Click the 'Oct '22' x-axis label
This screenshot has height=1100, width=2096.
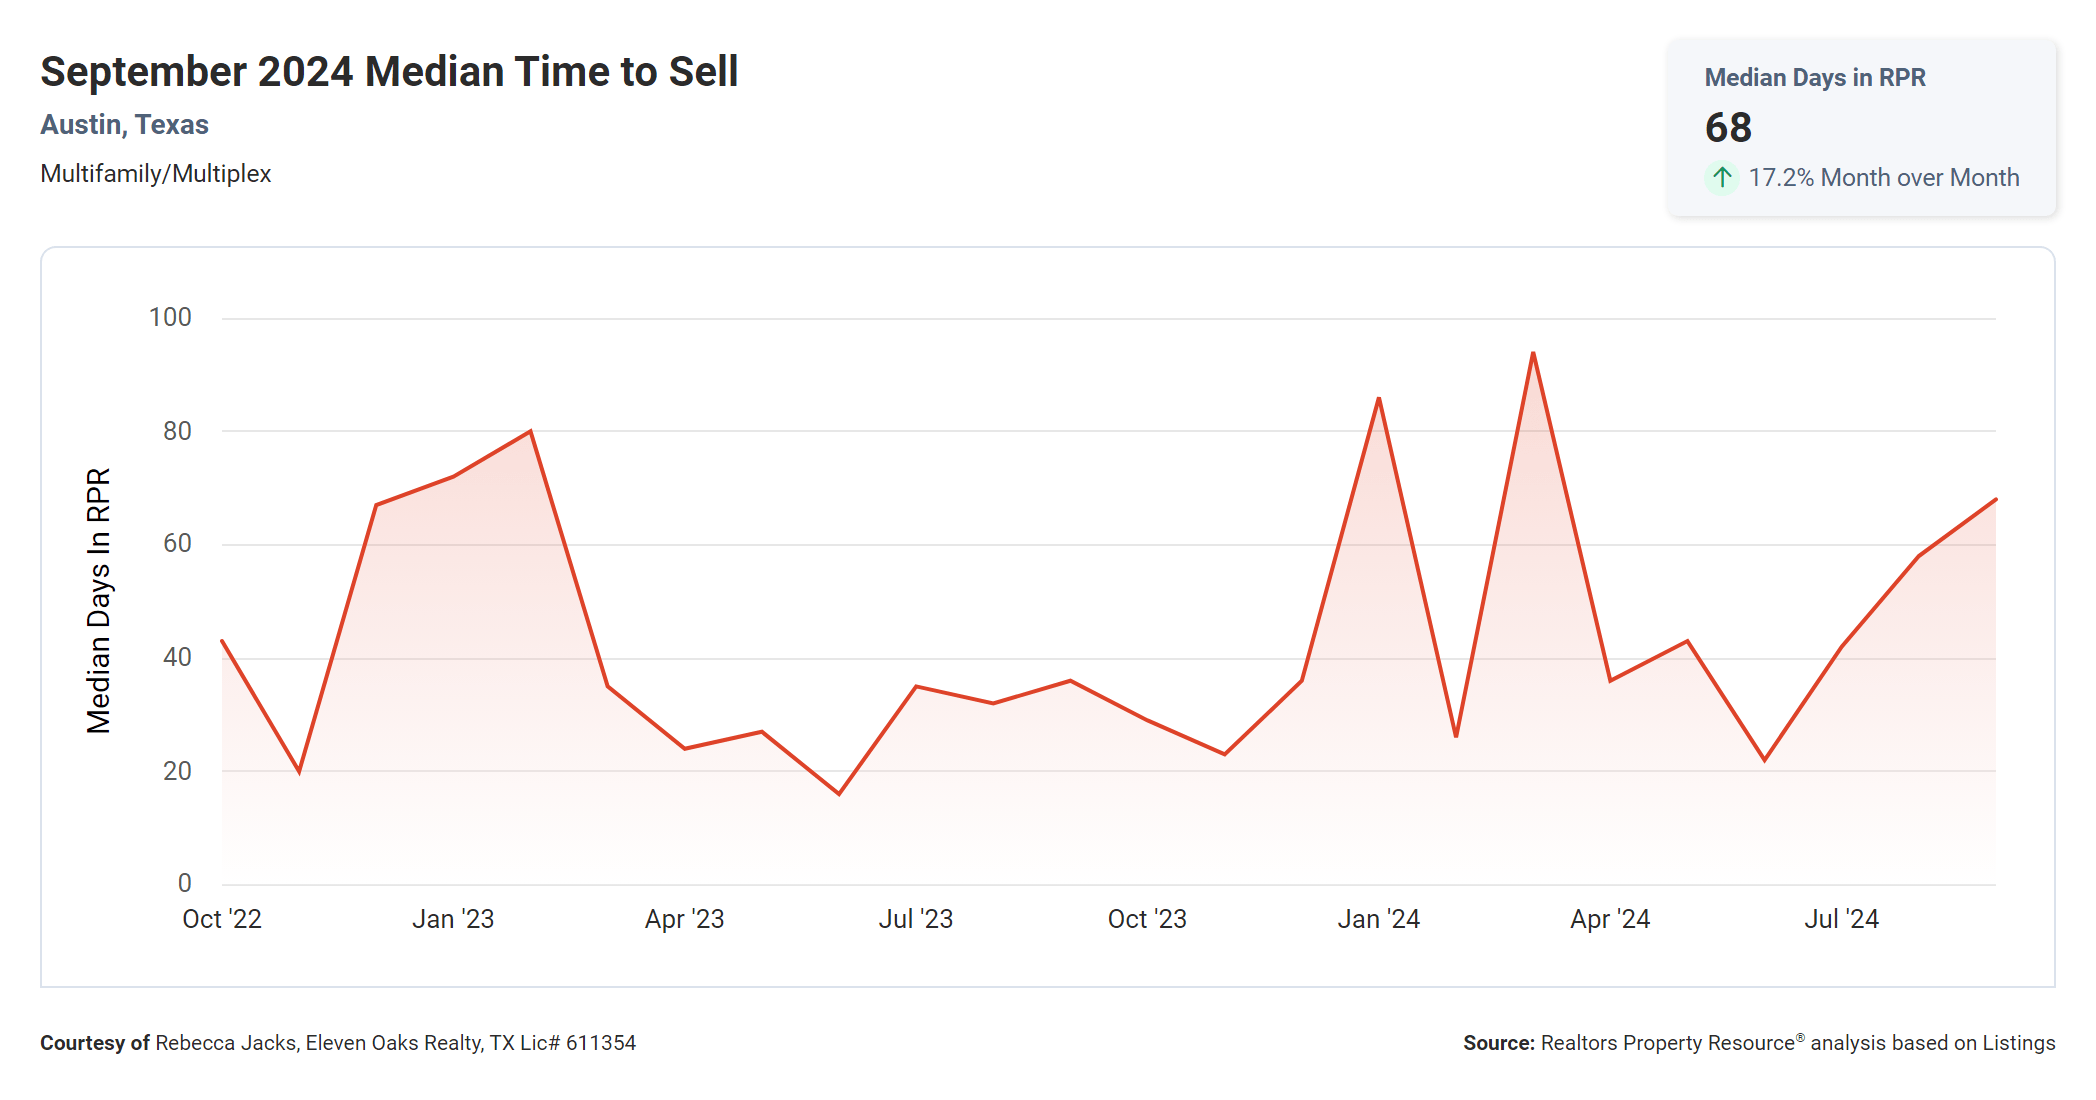pos(222,919)
